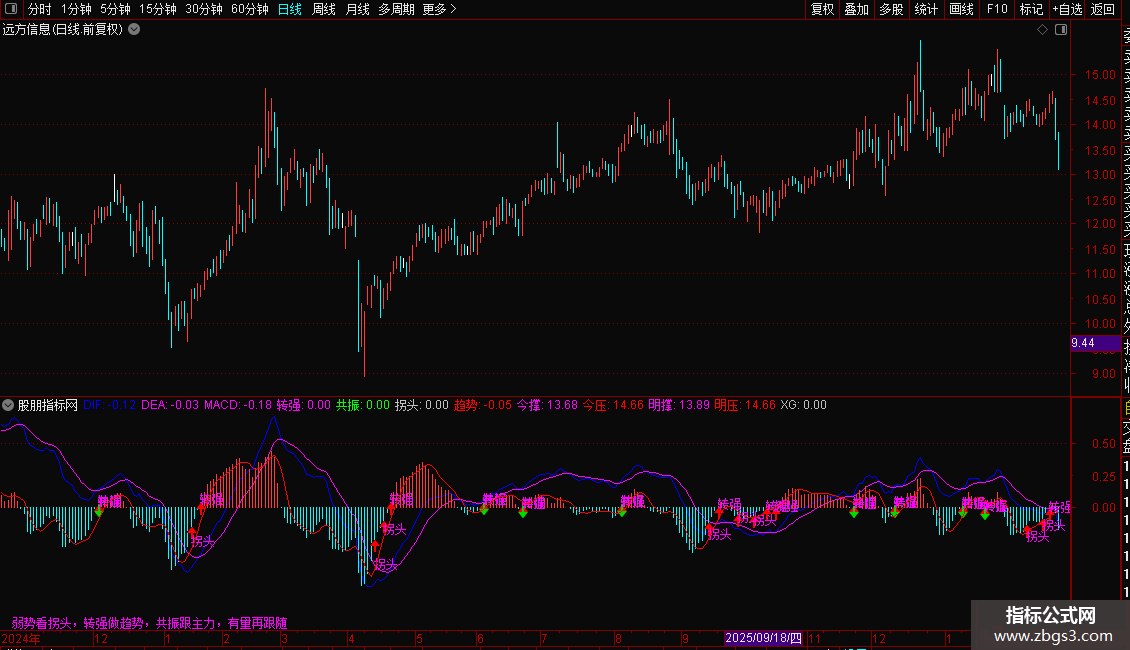
Task: Click the DIF: -0.12 value label
Action: click(110, 405)
